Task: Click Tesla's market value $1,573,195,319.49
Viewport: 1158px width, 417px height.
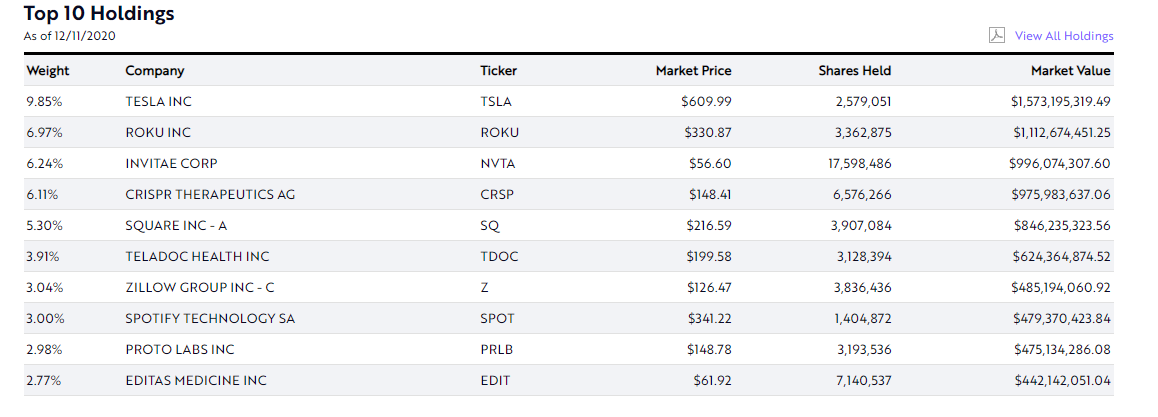Action: [1061, 102]
